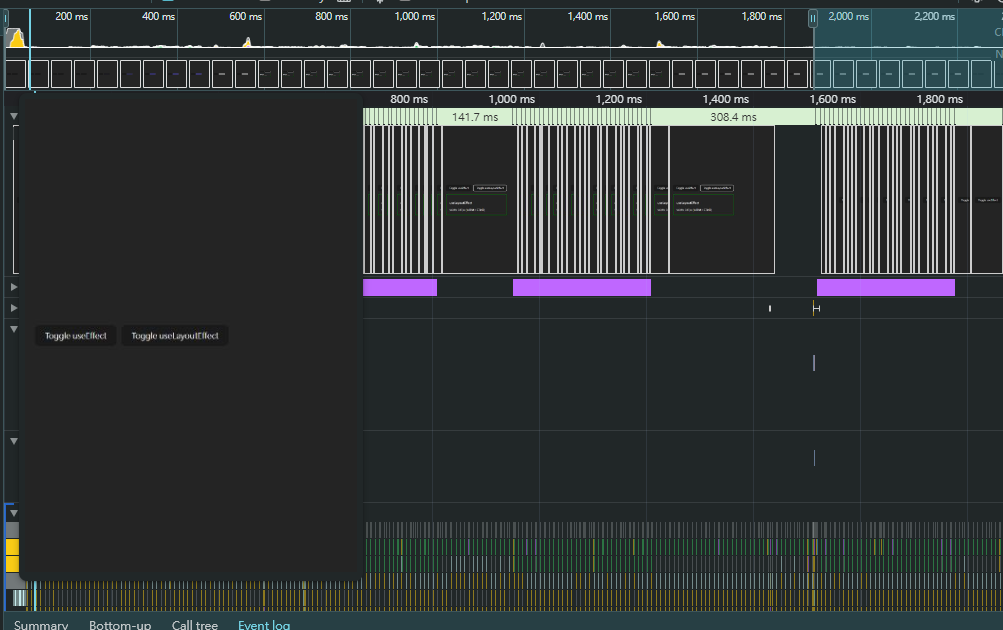Viewport: 1003px width, 630px height.
Task: Click the Toggle useEffect button in preview
Action: point(75,336)
